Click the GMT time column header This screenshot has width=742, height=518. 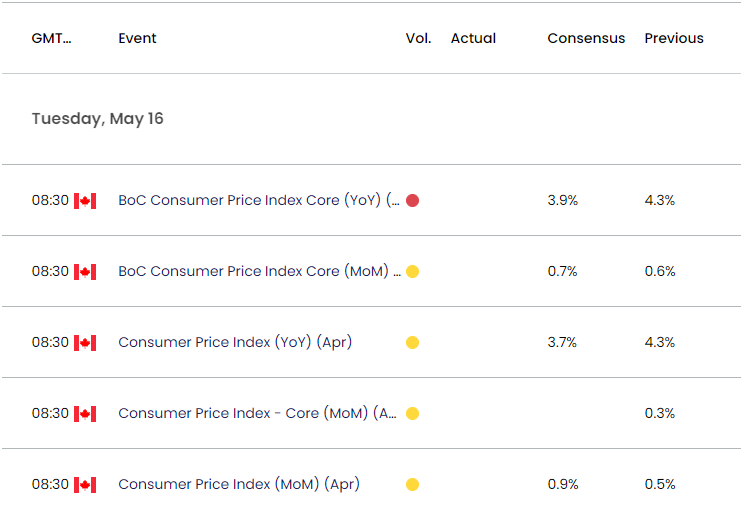pos(51,39)
